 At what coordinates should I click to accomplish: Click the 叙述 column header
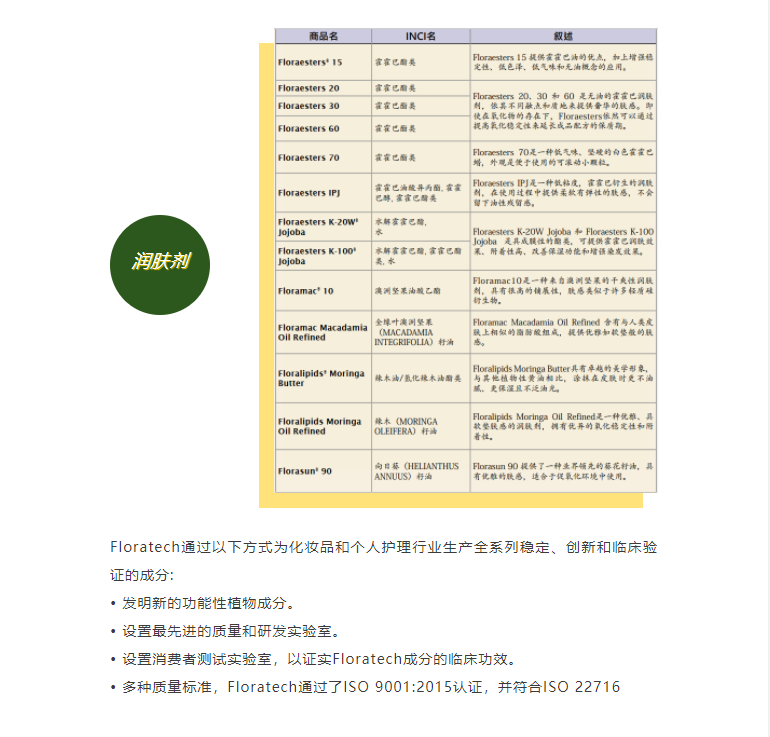(x=563, y=36)
